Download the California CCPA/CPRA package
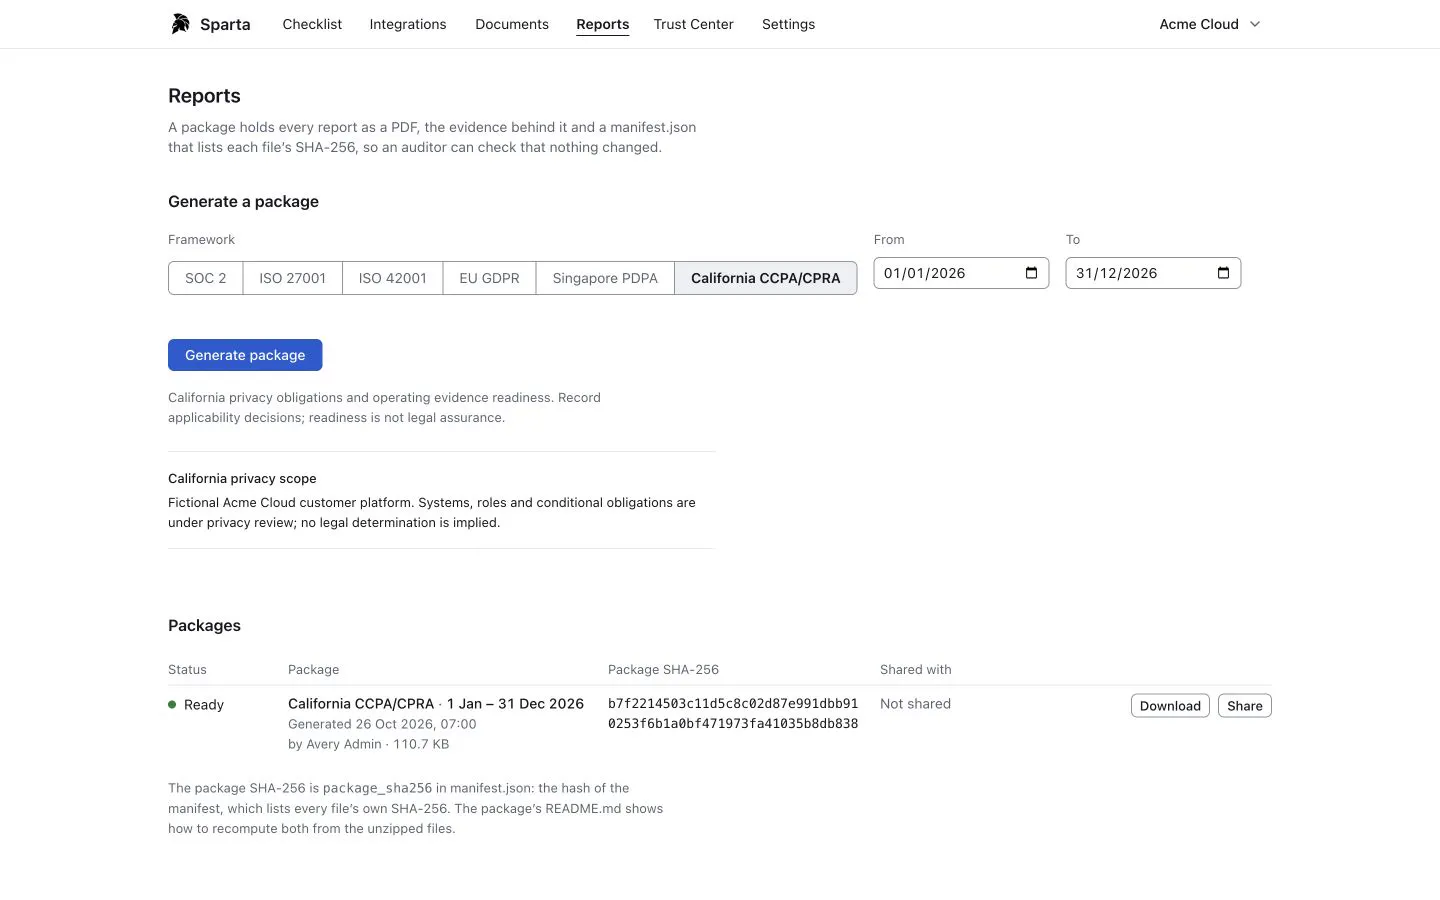Screen dimensions: 1440x900 (x=1170, y=706)
